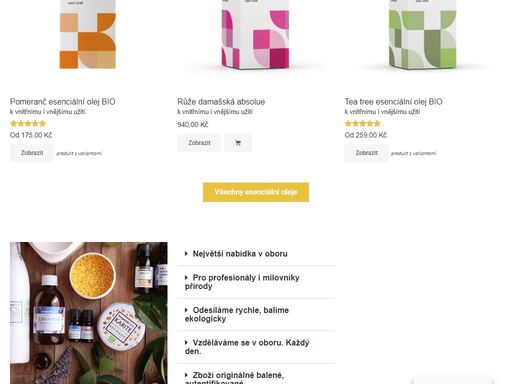Open the star rating of Pomeranč olej
512x384 pixels.
tap(28, 124)
